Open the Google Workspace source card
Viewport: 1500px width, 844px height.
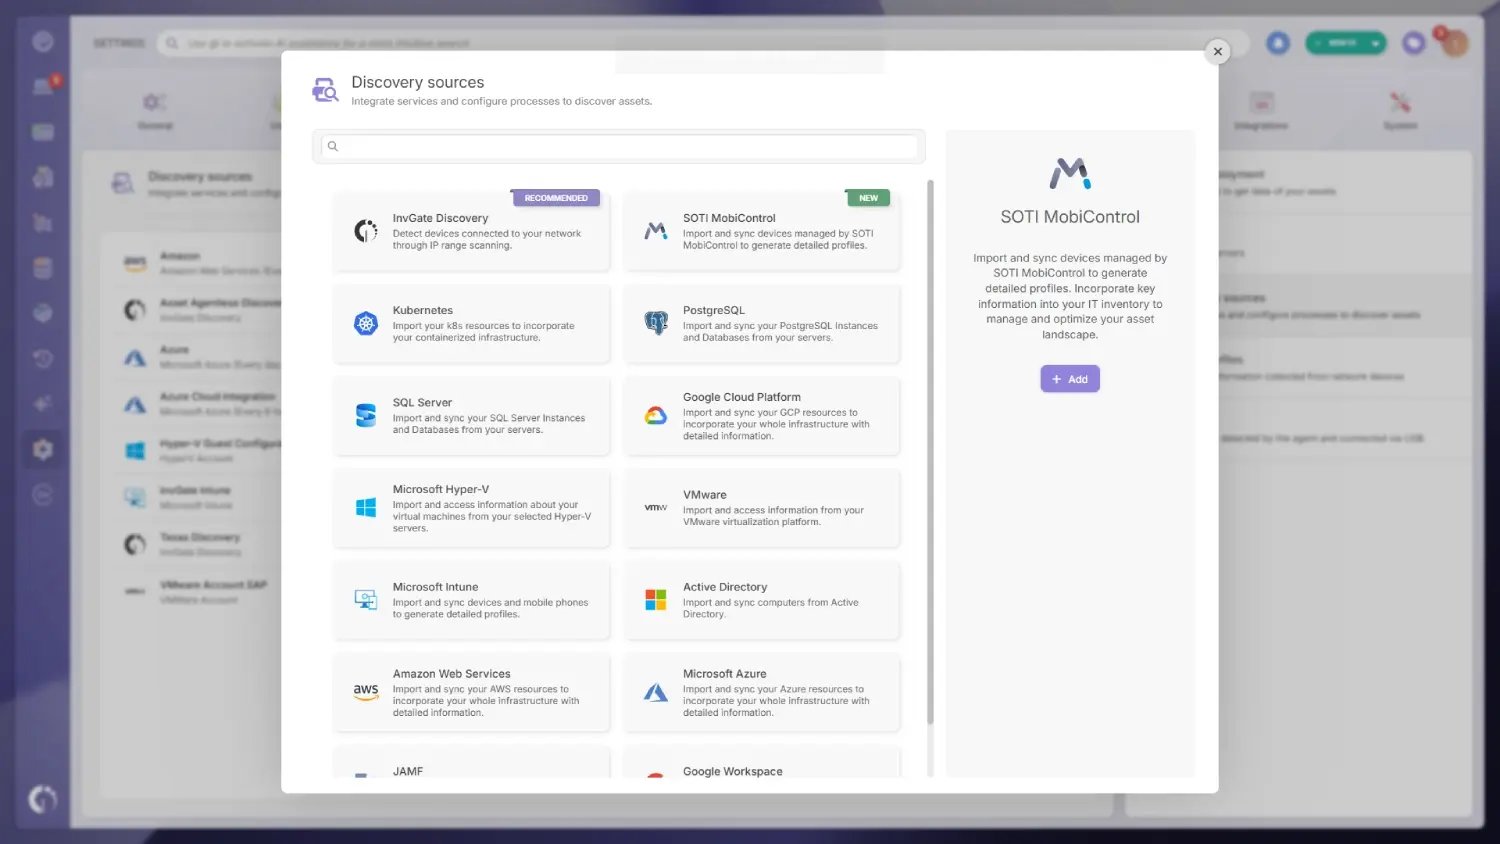point(761,762)
